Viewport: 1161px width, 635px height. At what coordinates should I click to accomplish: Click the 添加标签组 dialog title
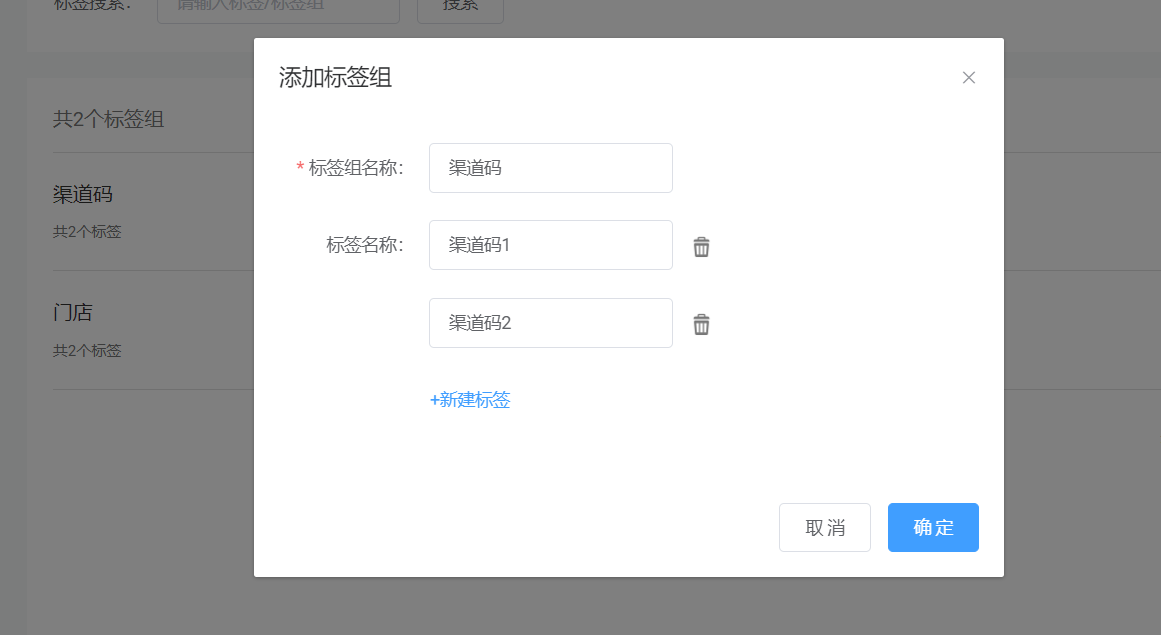335,77
